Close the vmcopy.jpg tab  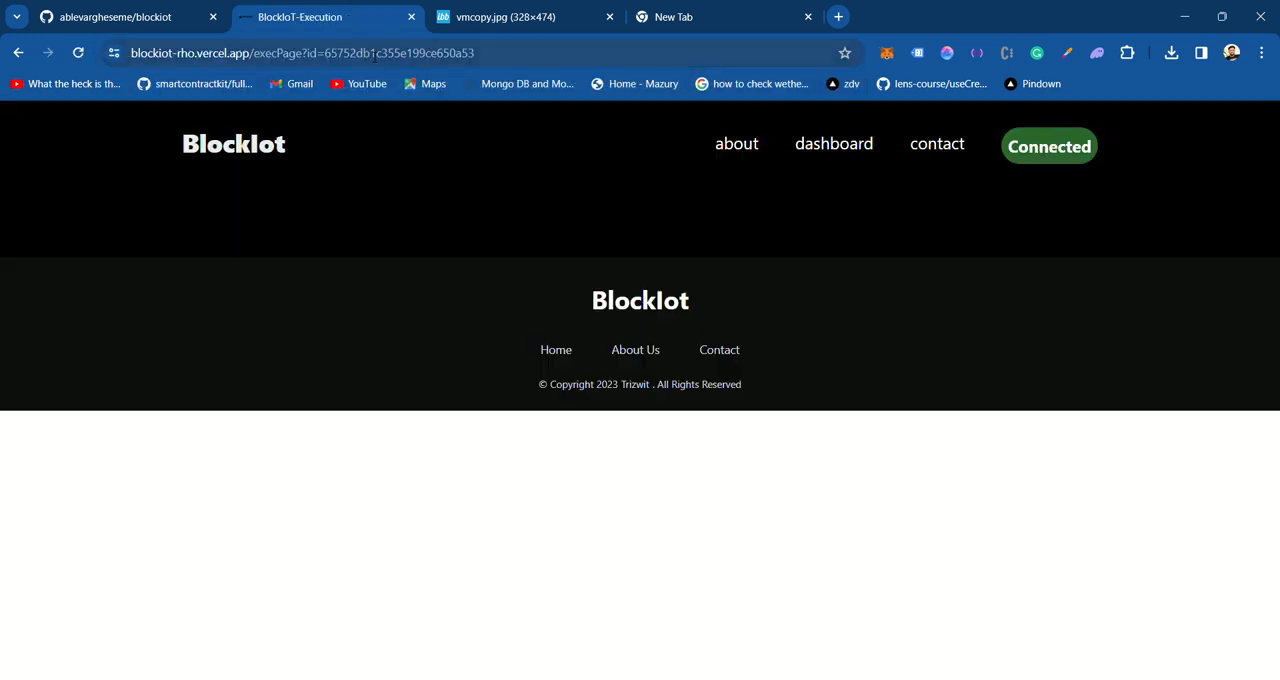610,17
